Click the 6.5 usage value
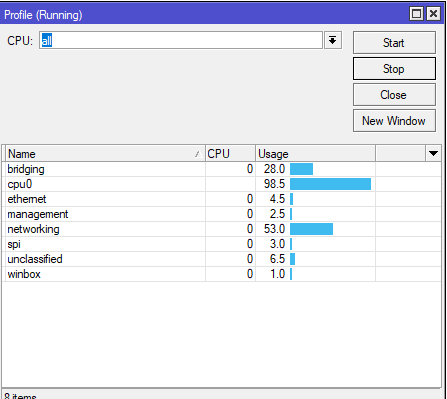The height and width of the screenshot is (399, 447). coord(277,259)
